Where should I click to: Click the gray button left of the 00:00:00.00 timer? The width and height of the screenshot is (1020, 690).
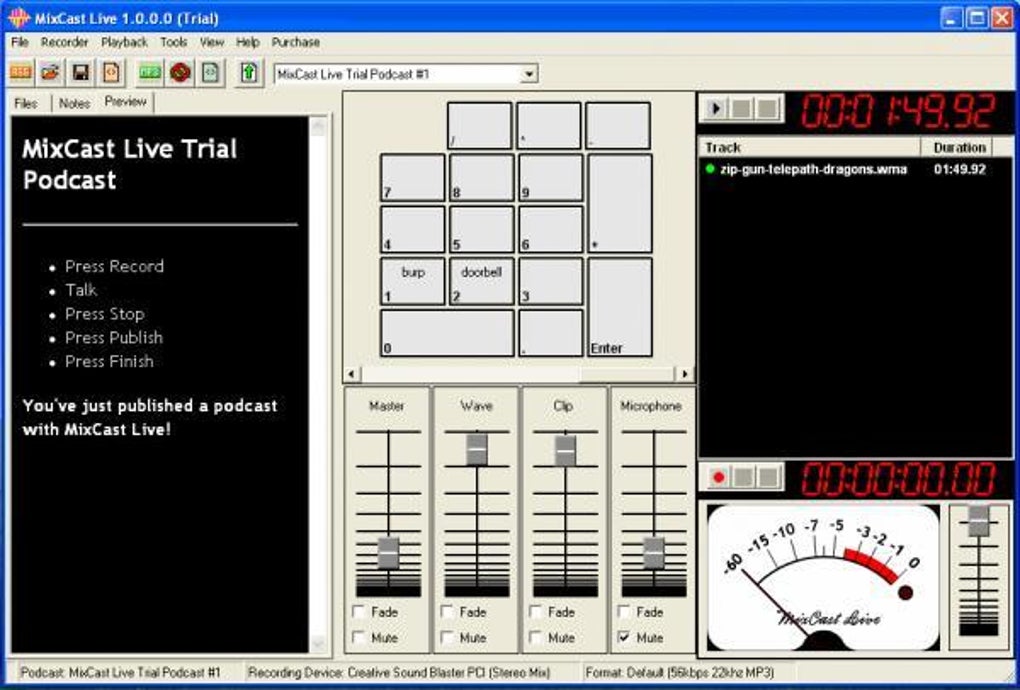pyautogui.click(x=769, y=477)
